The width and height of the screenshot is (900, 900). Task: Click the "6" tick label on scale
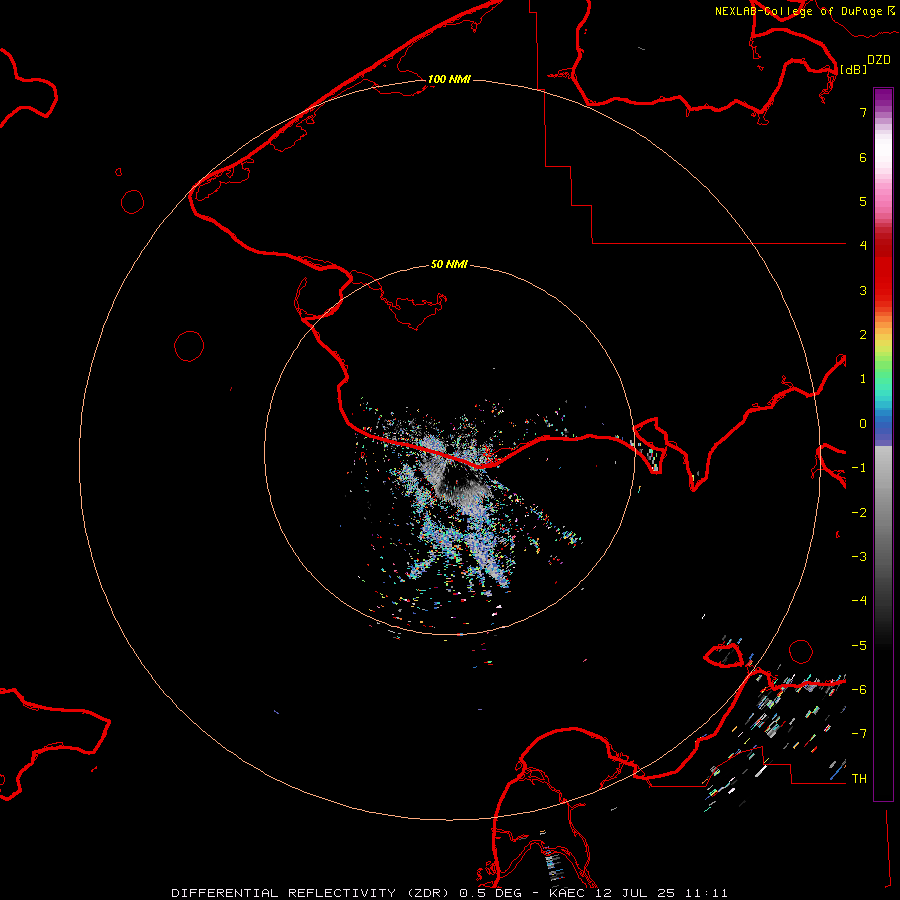point(863,157)
